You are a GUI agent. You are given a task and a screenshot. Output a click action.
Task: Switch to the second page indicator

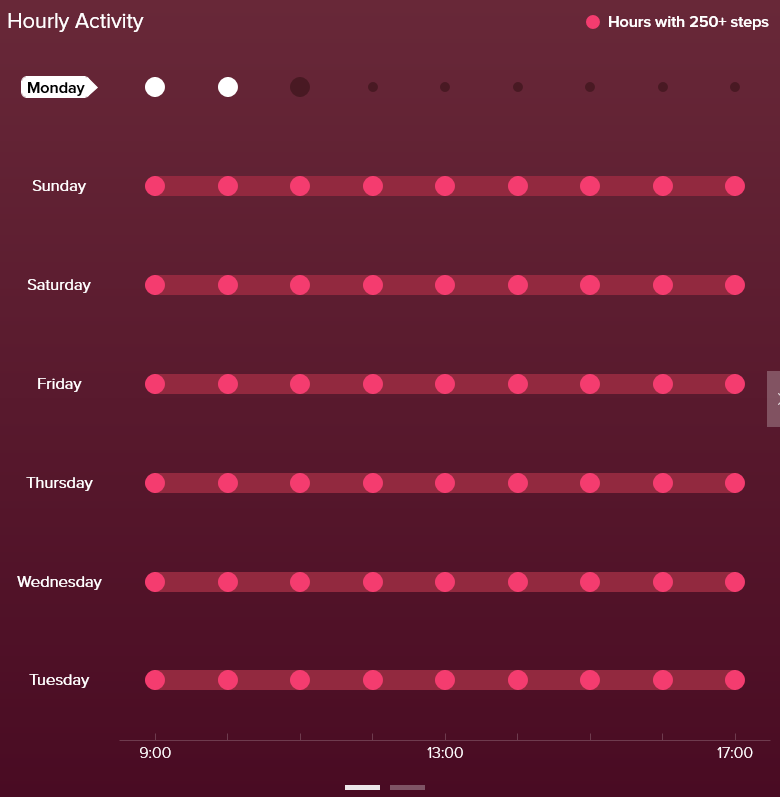coord(407,788)
